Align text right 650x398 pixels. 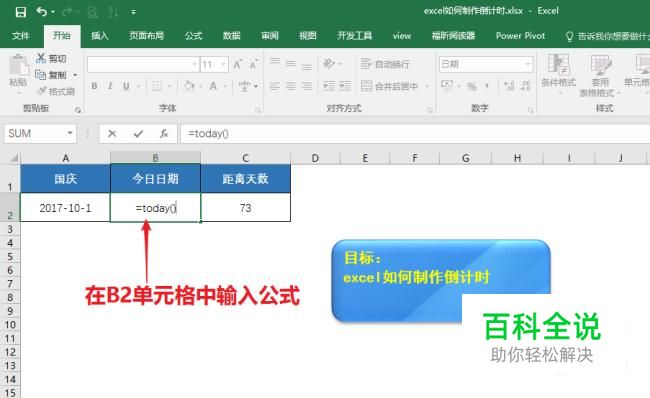point(306,86)
